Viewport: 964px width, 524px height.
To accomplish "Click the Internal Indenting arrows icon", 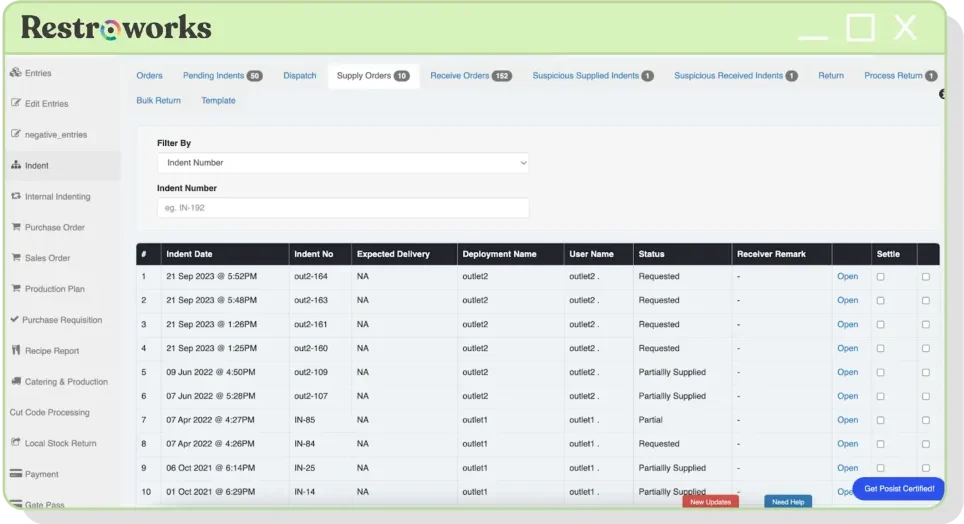I will (16, 196).
